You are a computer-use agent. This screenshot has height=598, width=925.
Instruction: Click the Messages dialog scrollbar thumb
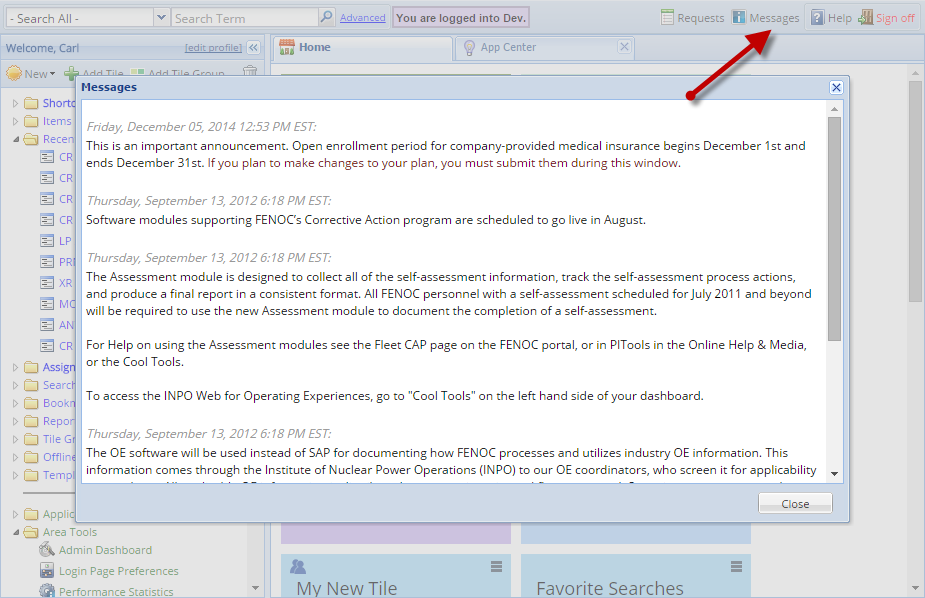pos(834,229)
